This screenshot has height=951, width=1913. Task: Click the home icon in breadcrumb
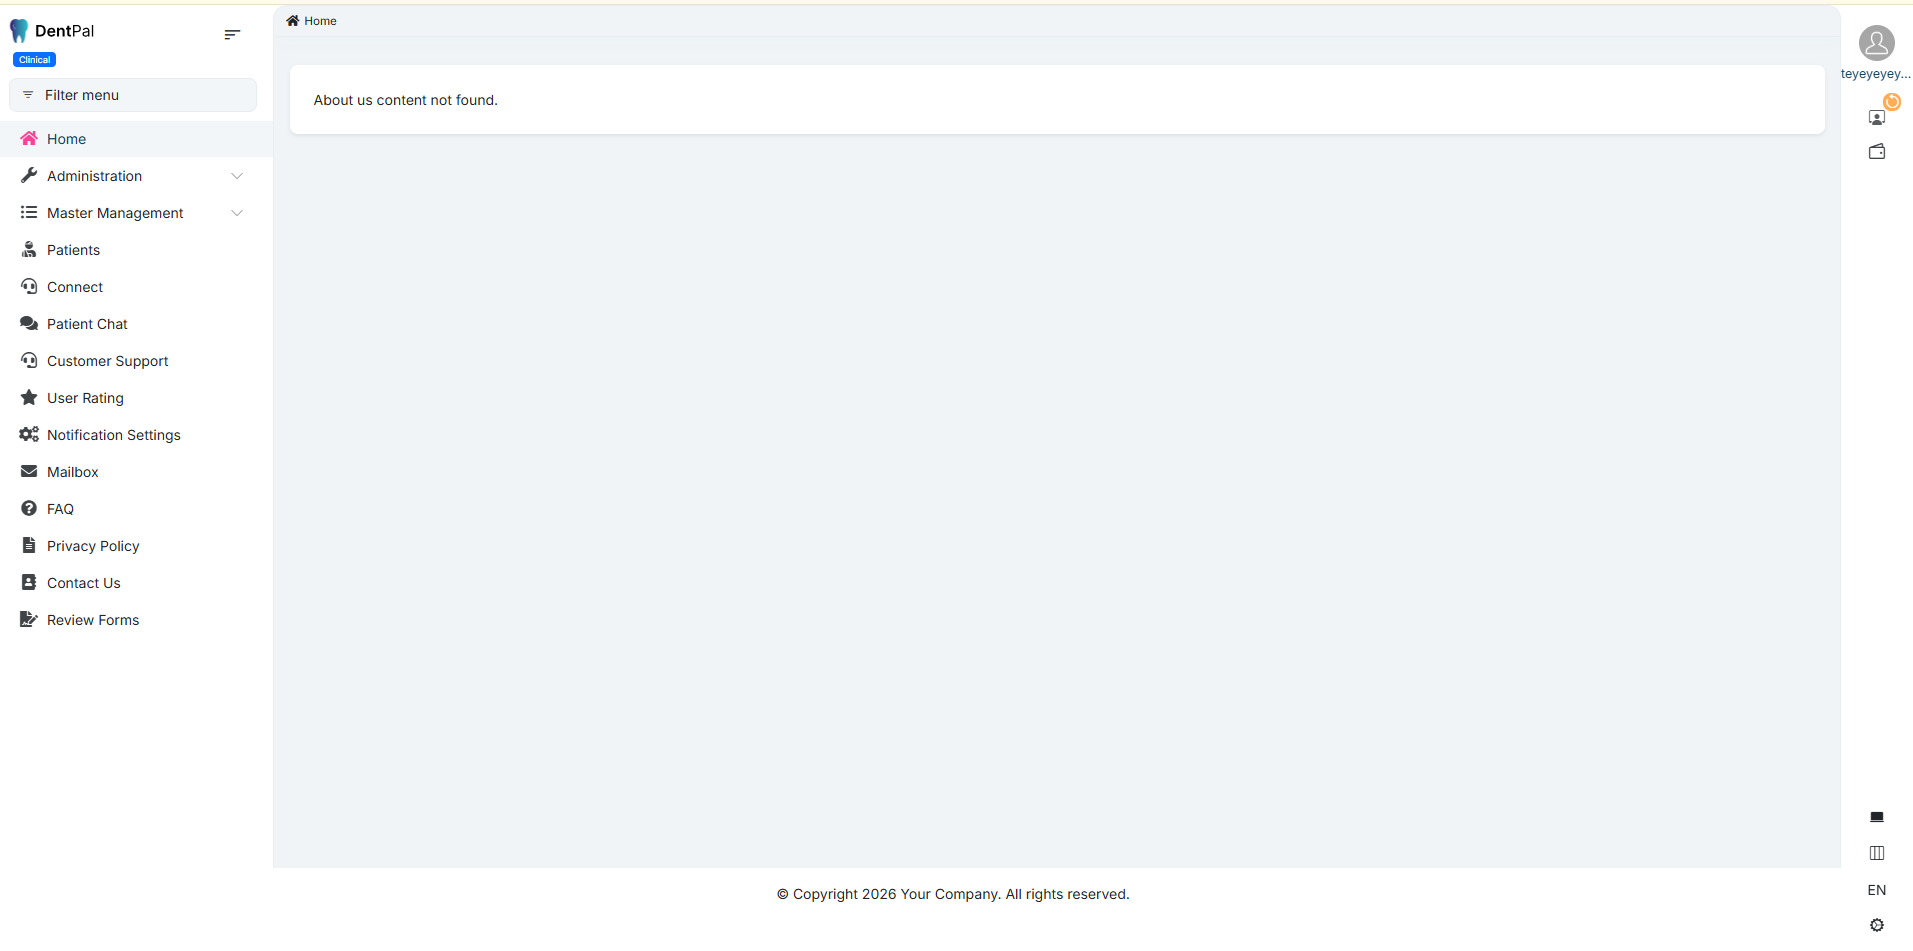(x=293, y=21)
